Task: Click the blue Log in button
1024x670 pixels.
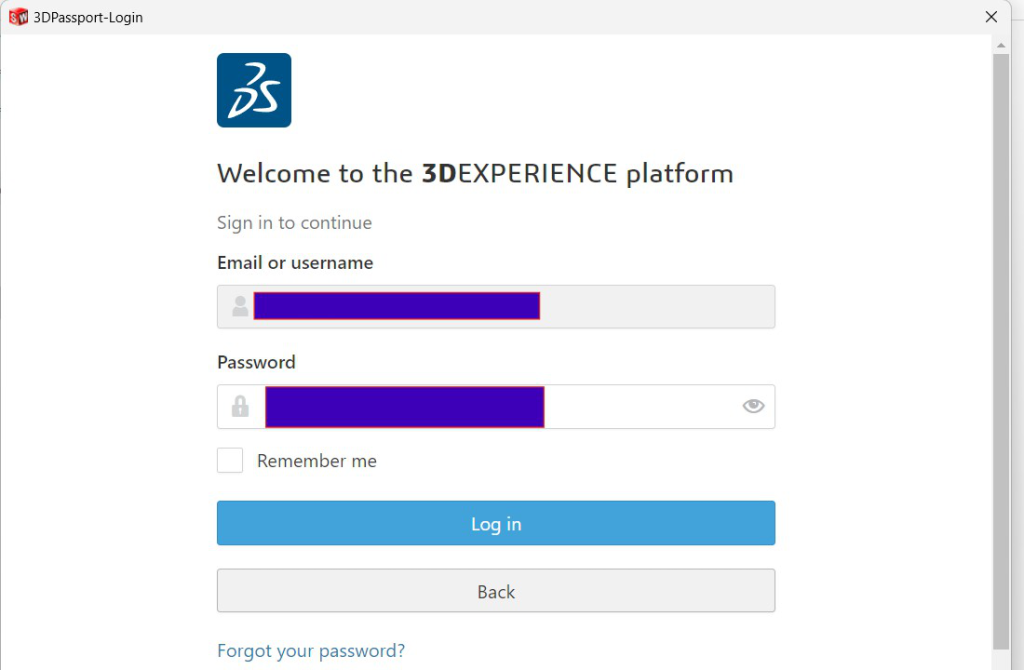Action: point(496,523)
